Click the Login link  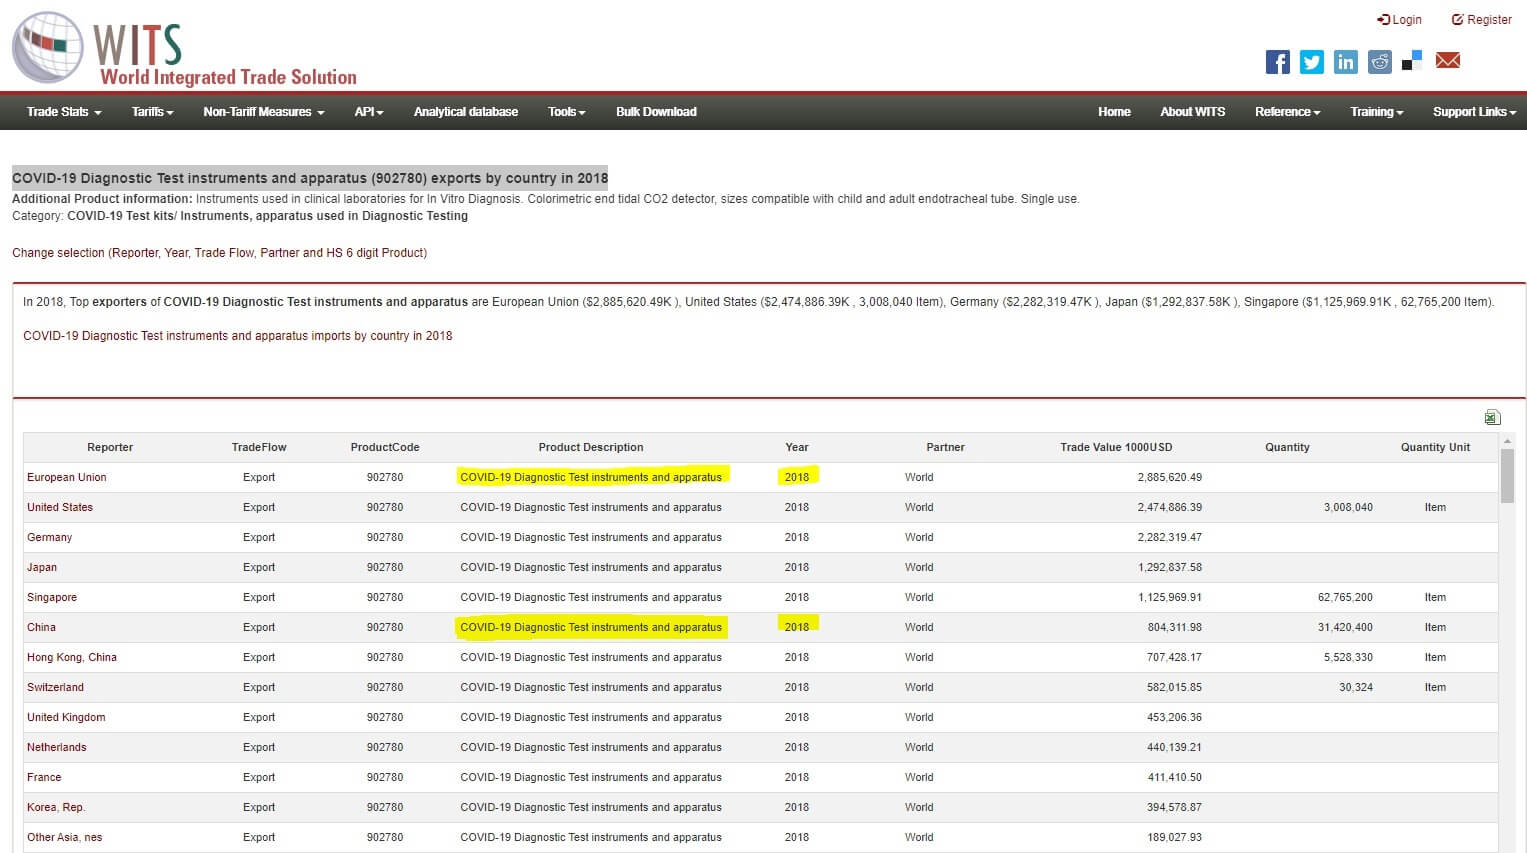pyautogui.click(x=1399, y=20)
